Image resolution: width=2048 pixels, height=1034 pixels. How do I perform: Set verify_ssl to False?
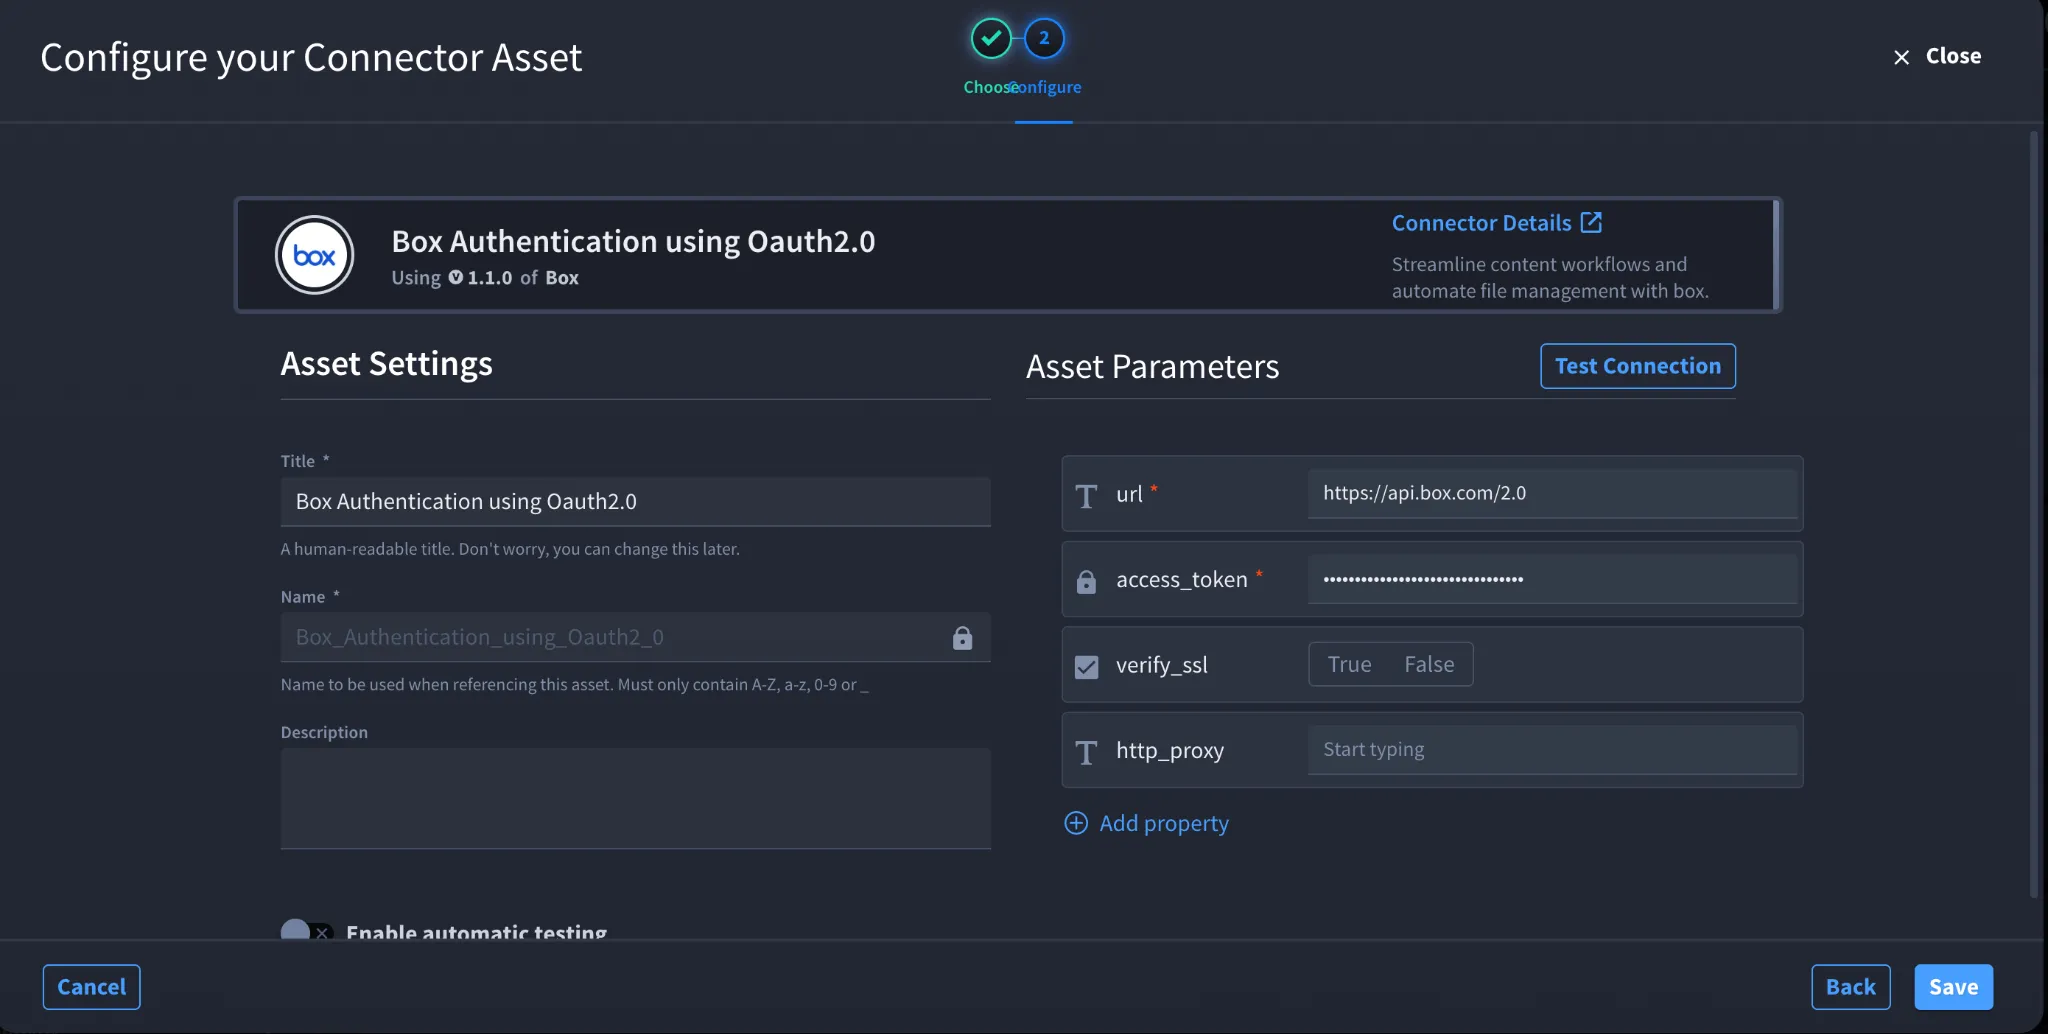coord(1429,664)
